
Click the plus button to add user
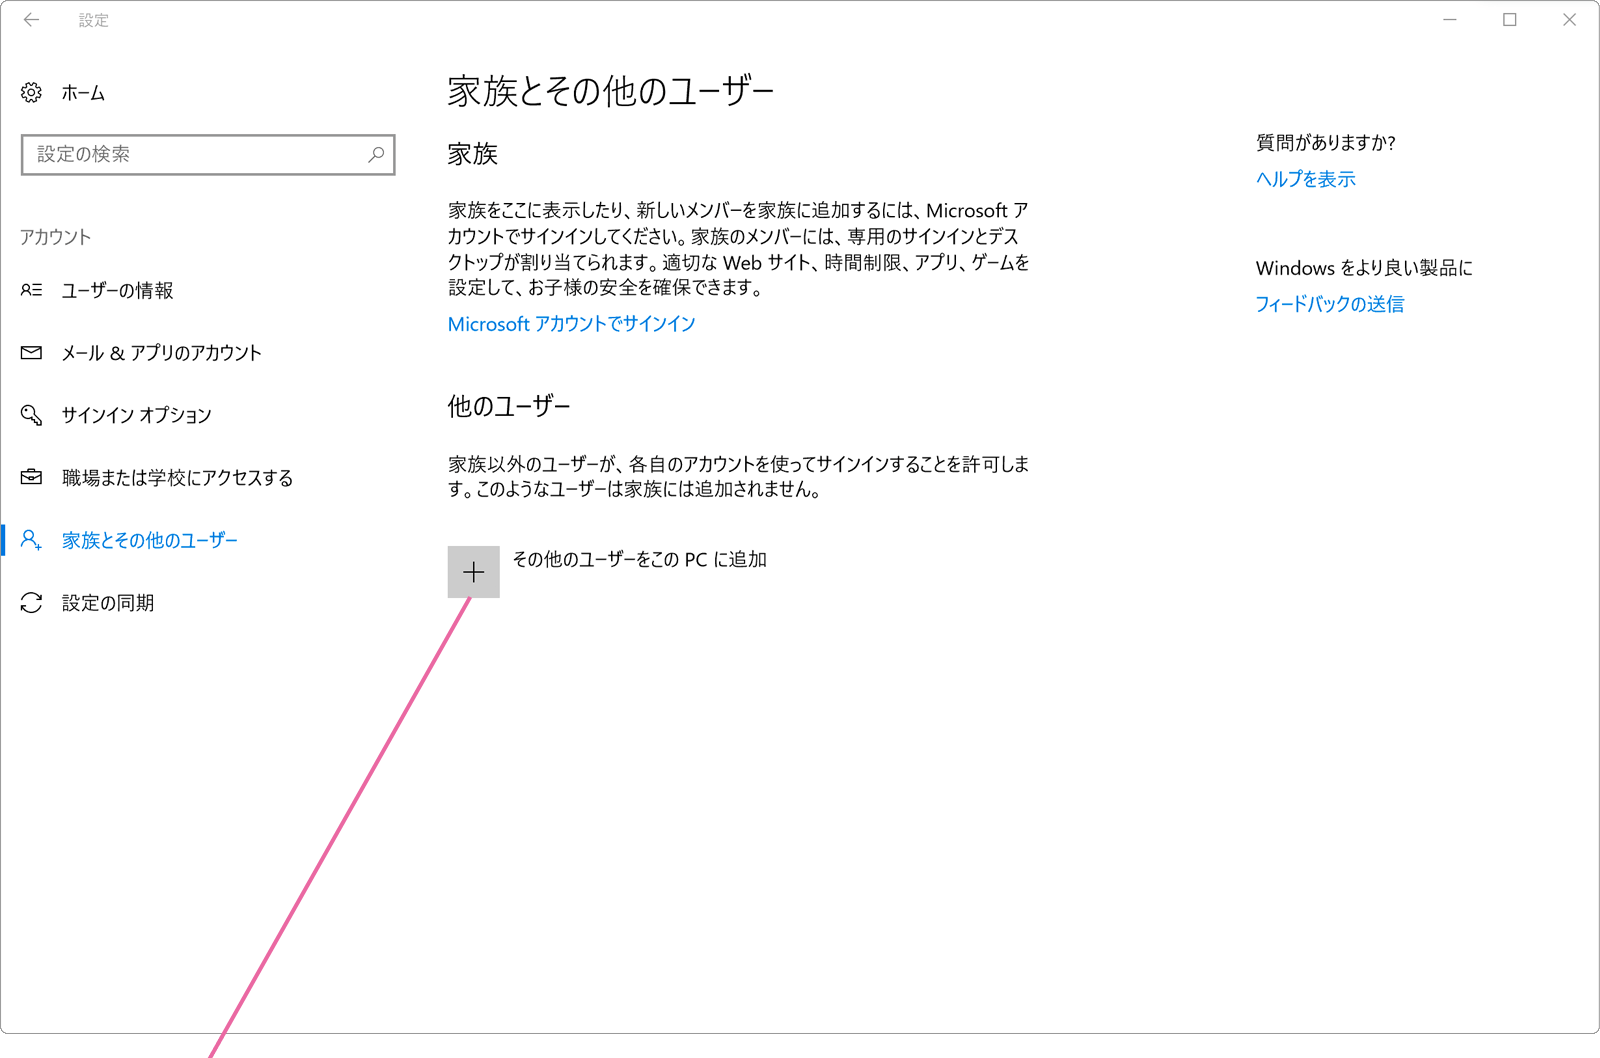(474, 572)
